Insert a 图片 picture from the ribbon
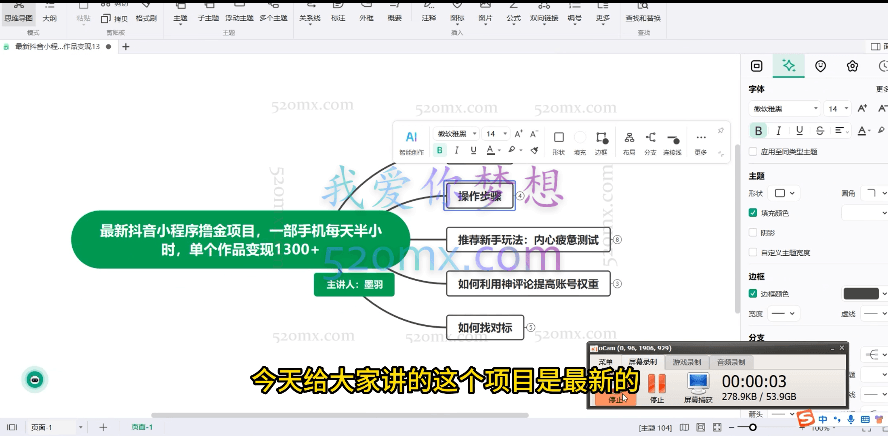 point(485,12)
